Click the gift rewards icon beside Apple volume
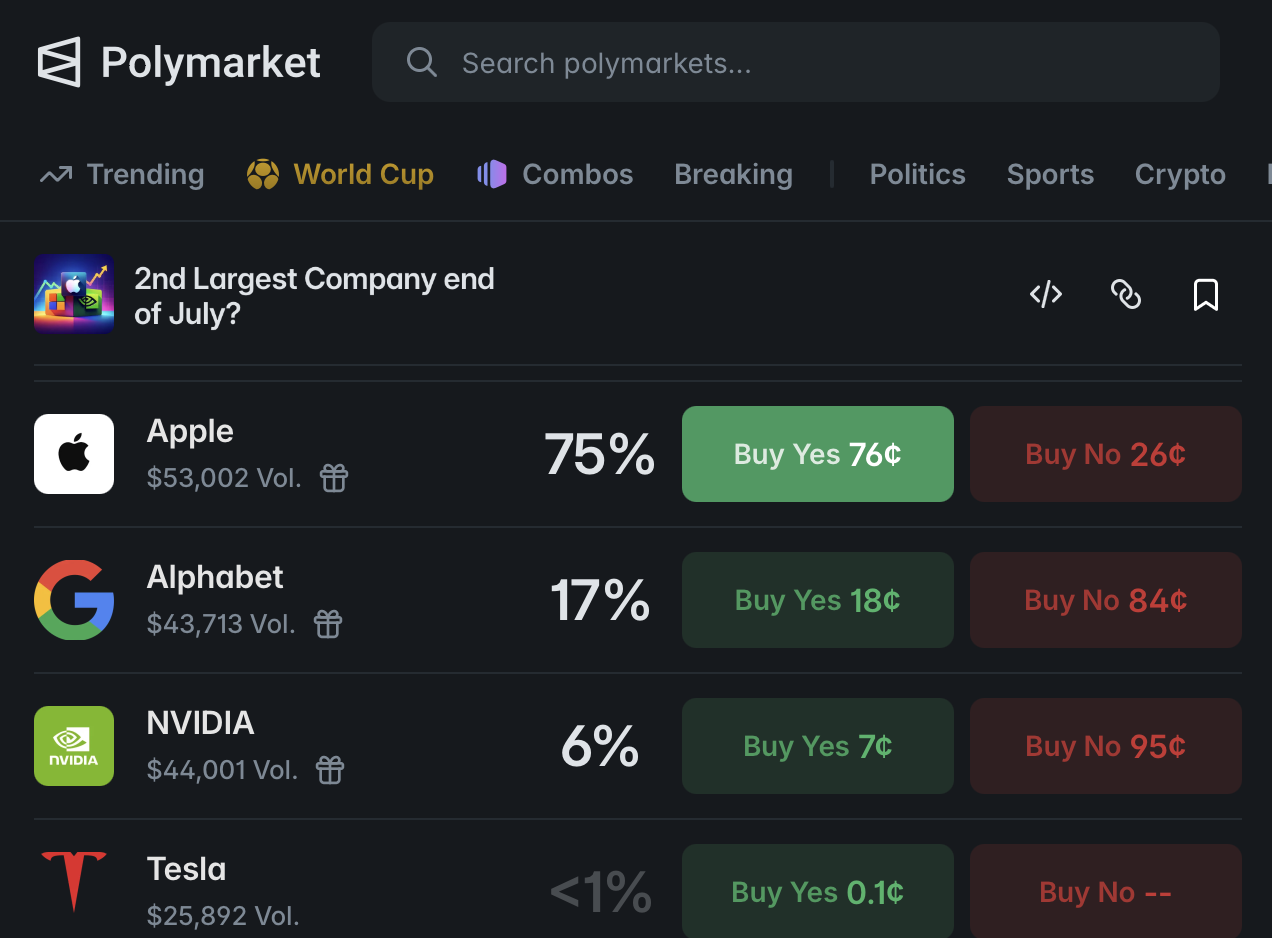Image resolution: width=1272 pixels, height=938 pixels. pyautogui.click(x=334, y=478)
